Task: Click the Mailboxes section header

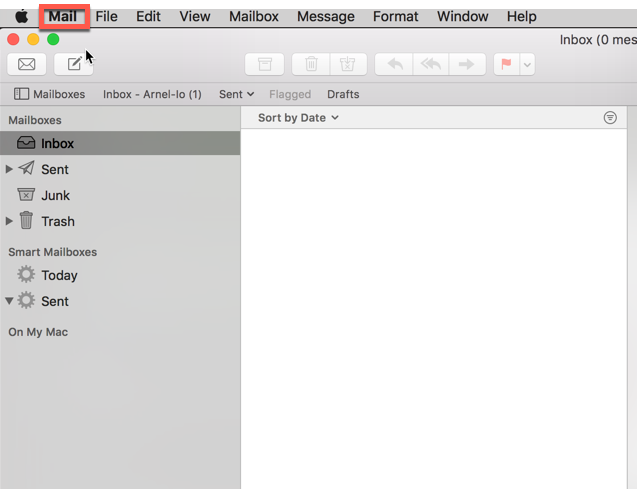Action: pyautogui.click(x=35, y=120)
